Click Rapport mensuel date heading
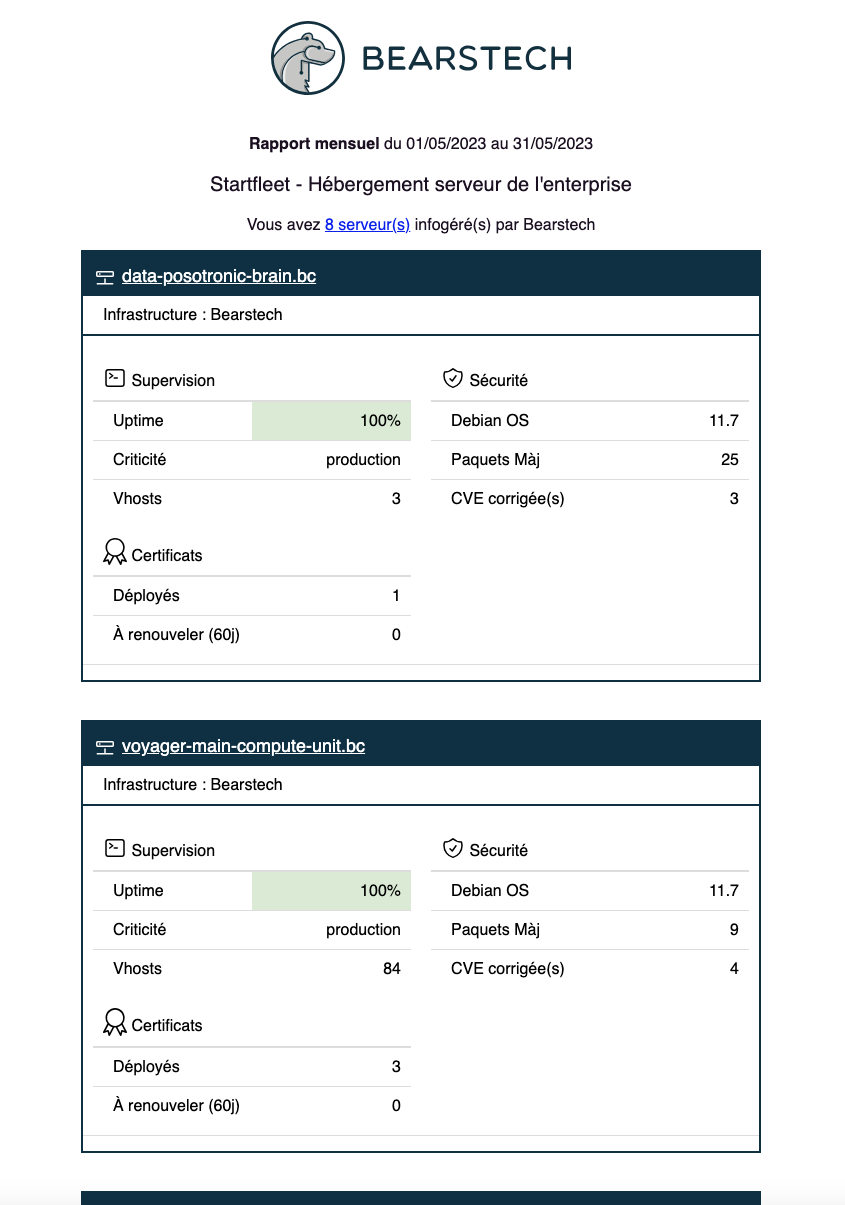This screenshot has width=845, height=1205. [421, 144]
